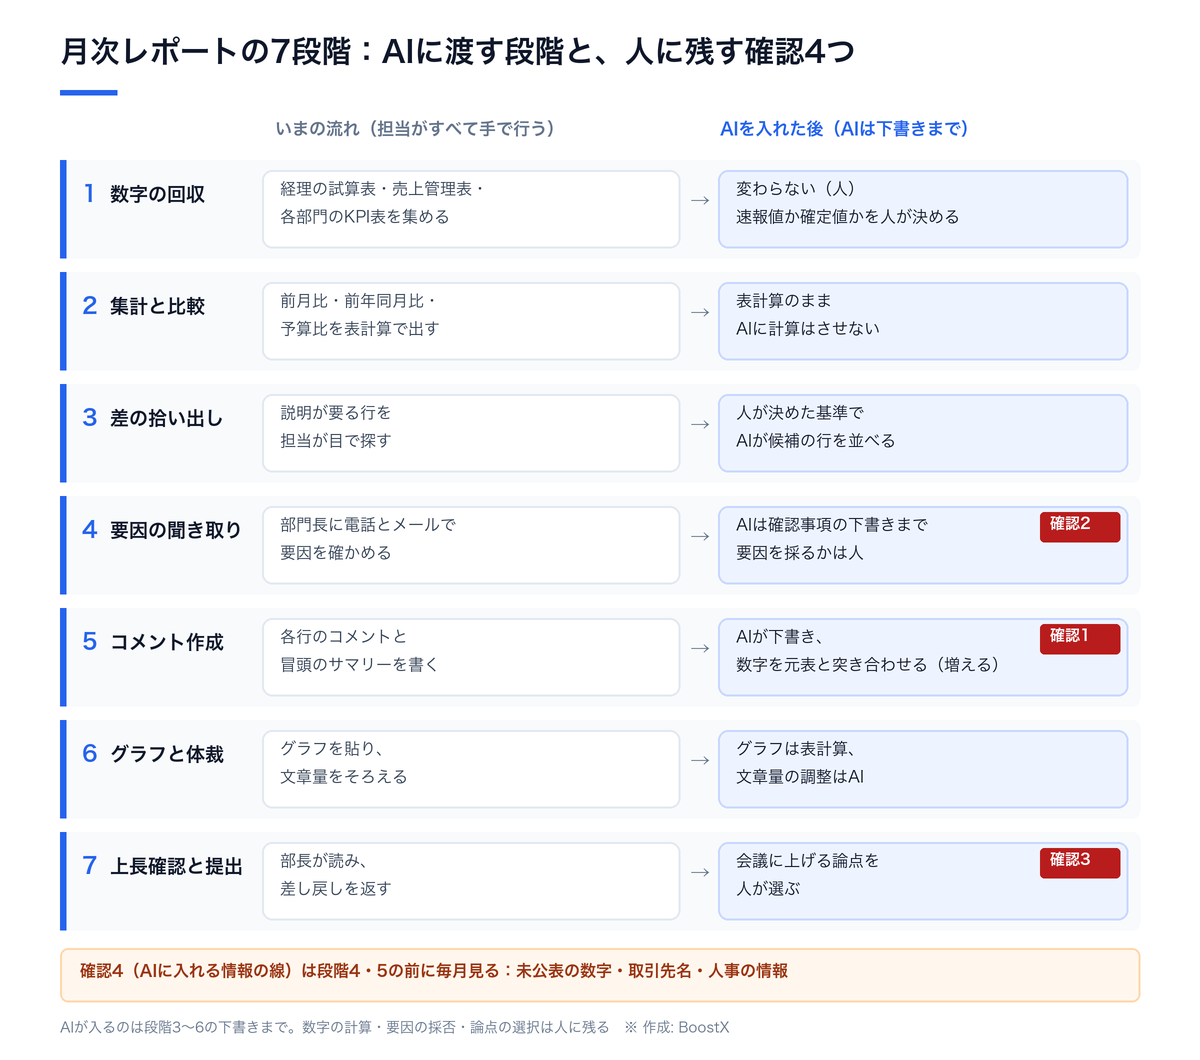Click box グラフを貼り、文章量をそろえる
Screen dimensions: 1200x1060
click(471, 769)
